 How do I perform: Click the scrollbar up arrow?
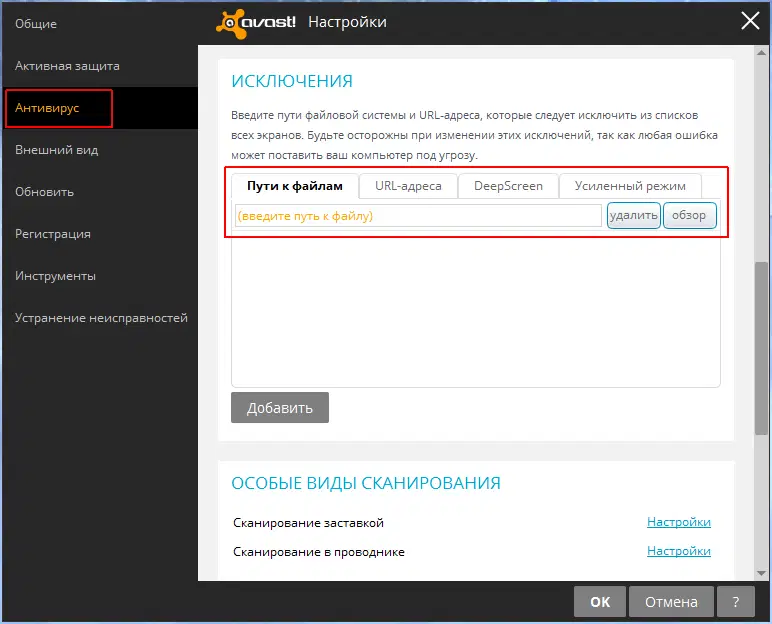[761, 52]
